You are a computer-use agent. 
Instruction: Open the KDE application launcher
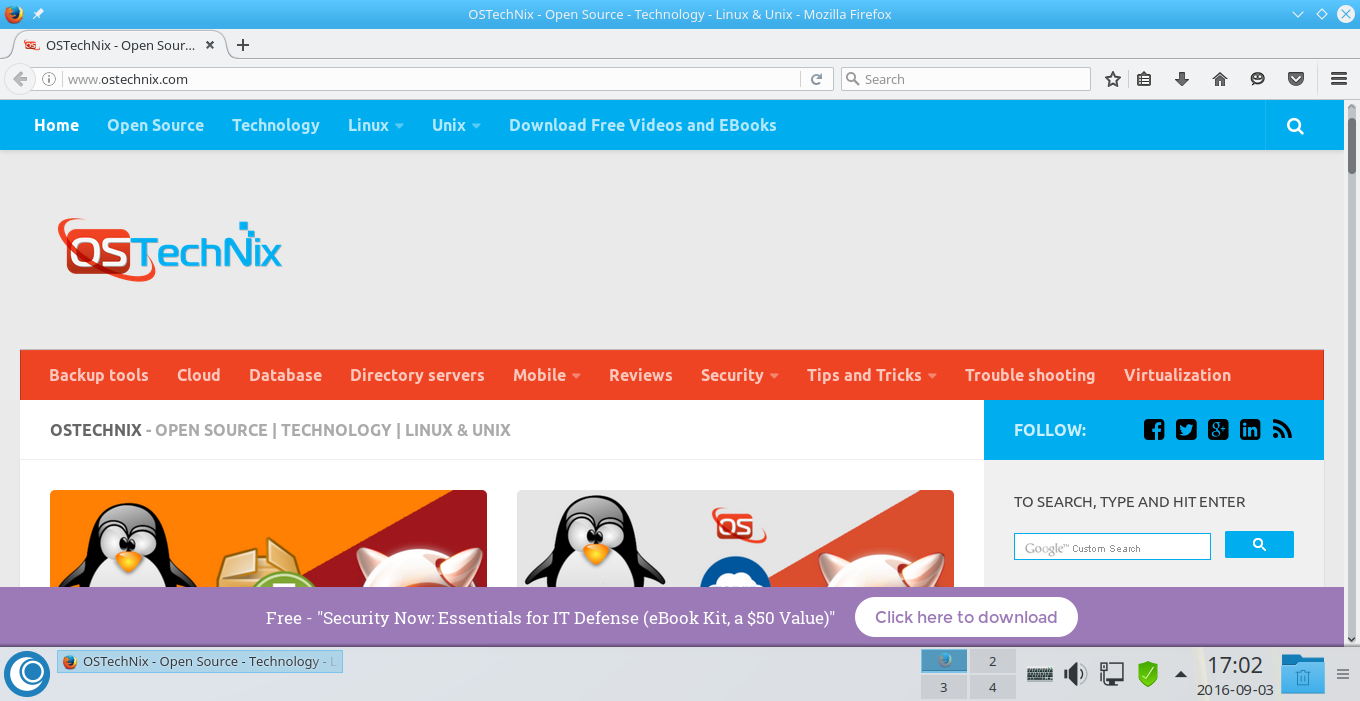coord(27,673)
